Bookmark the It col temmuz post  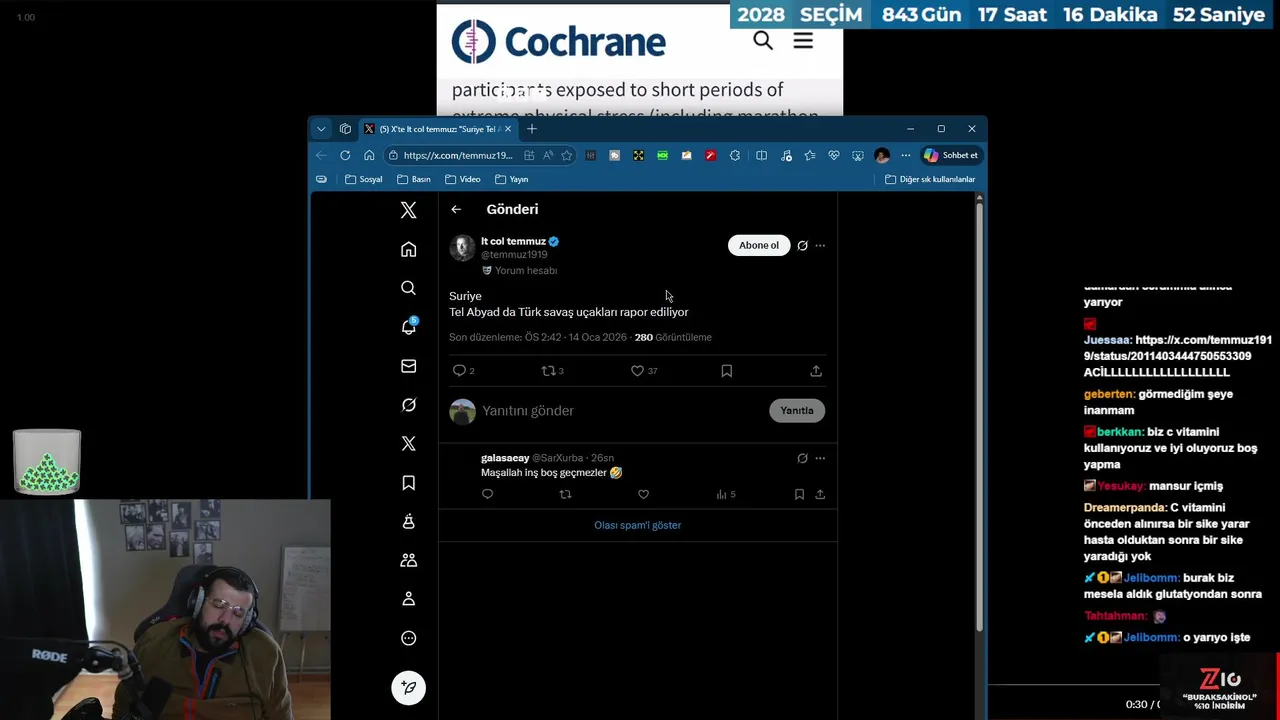[x=727, y=370]
